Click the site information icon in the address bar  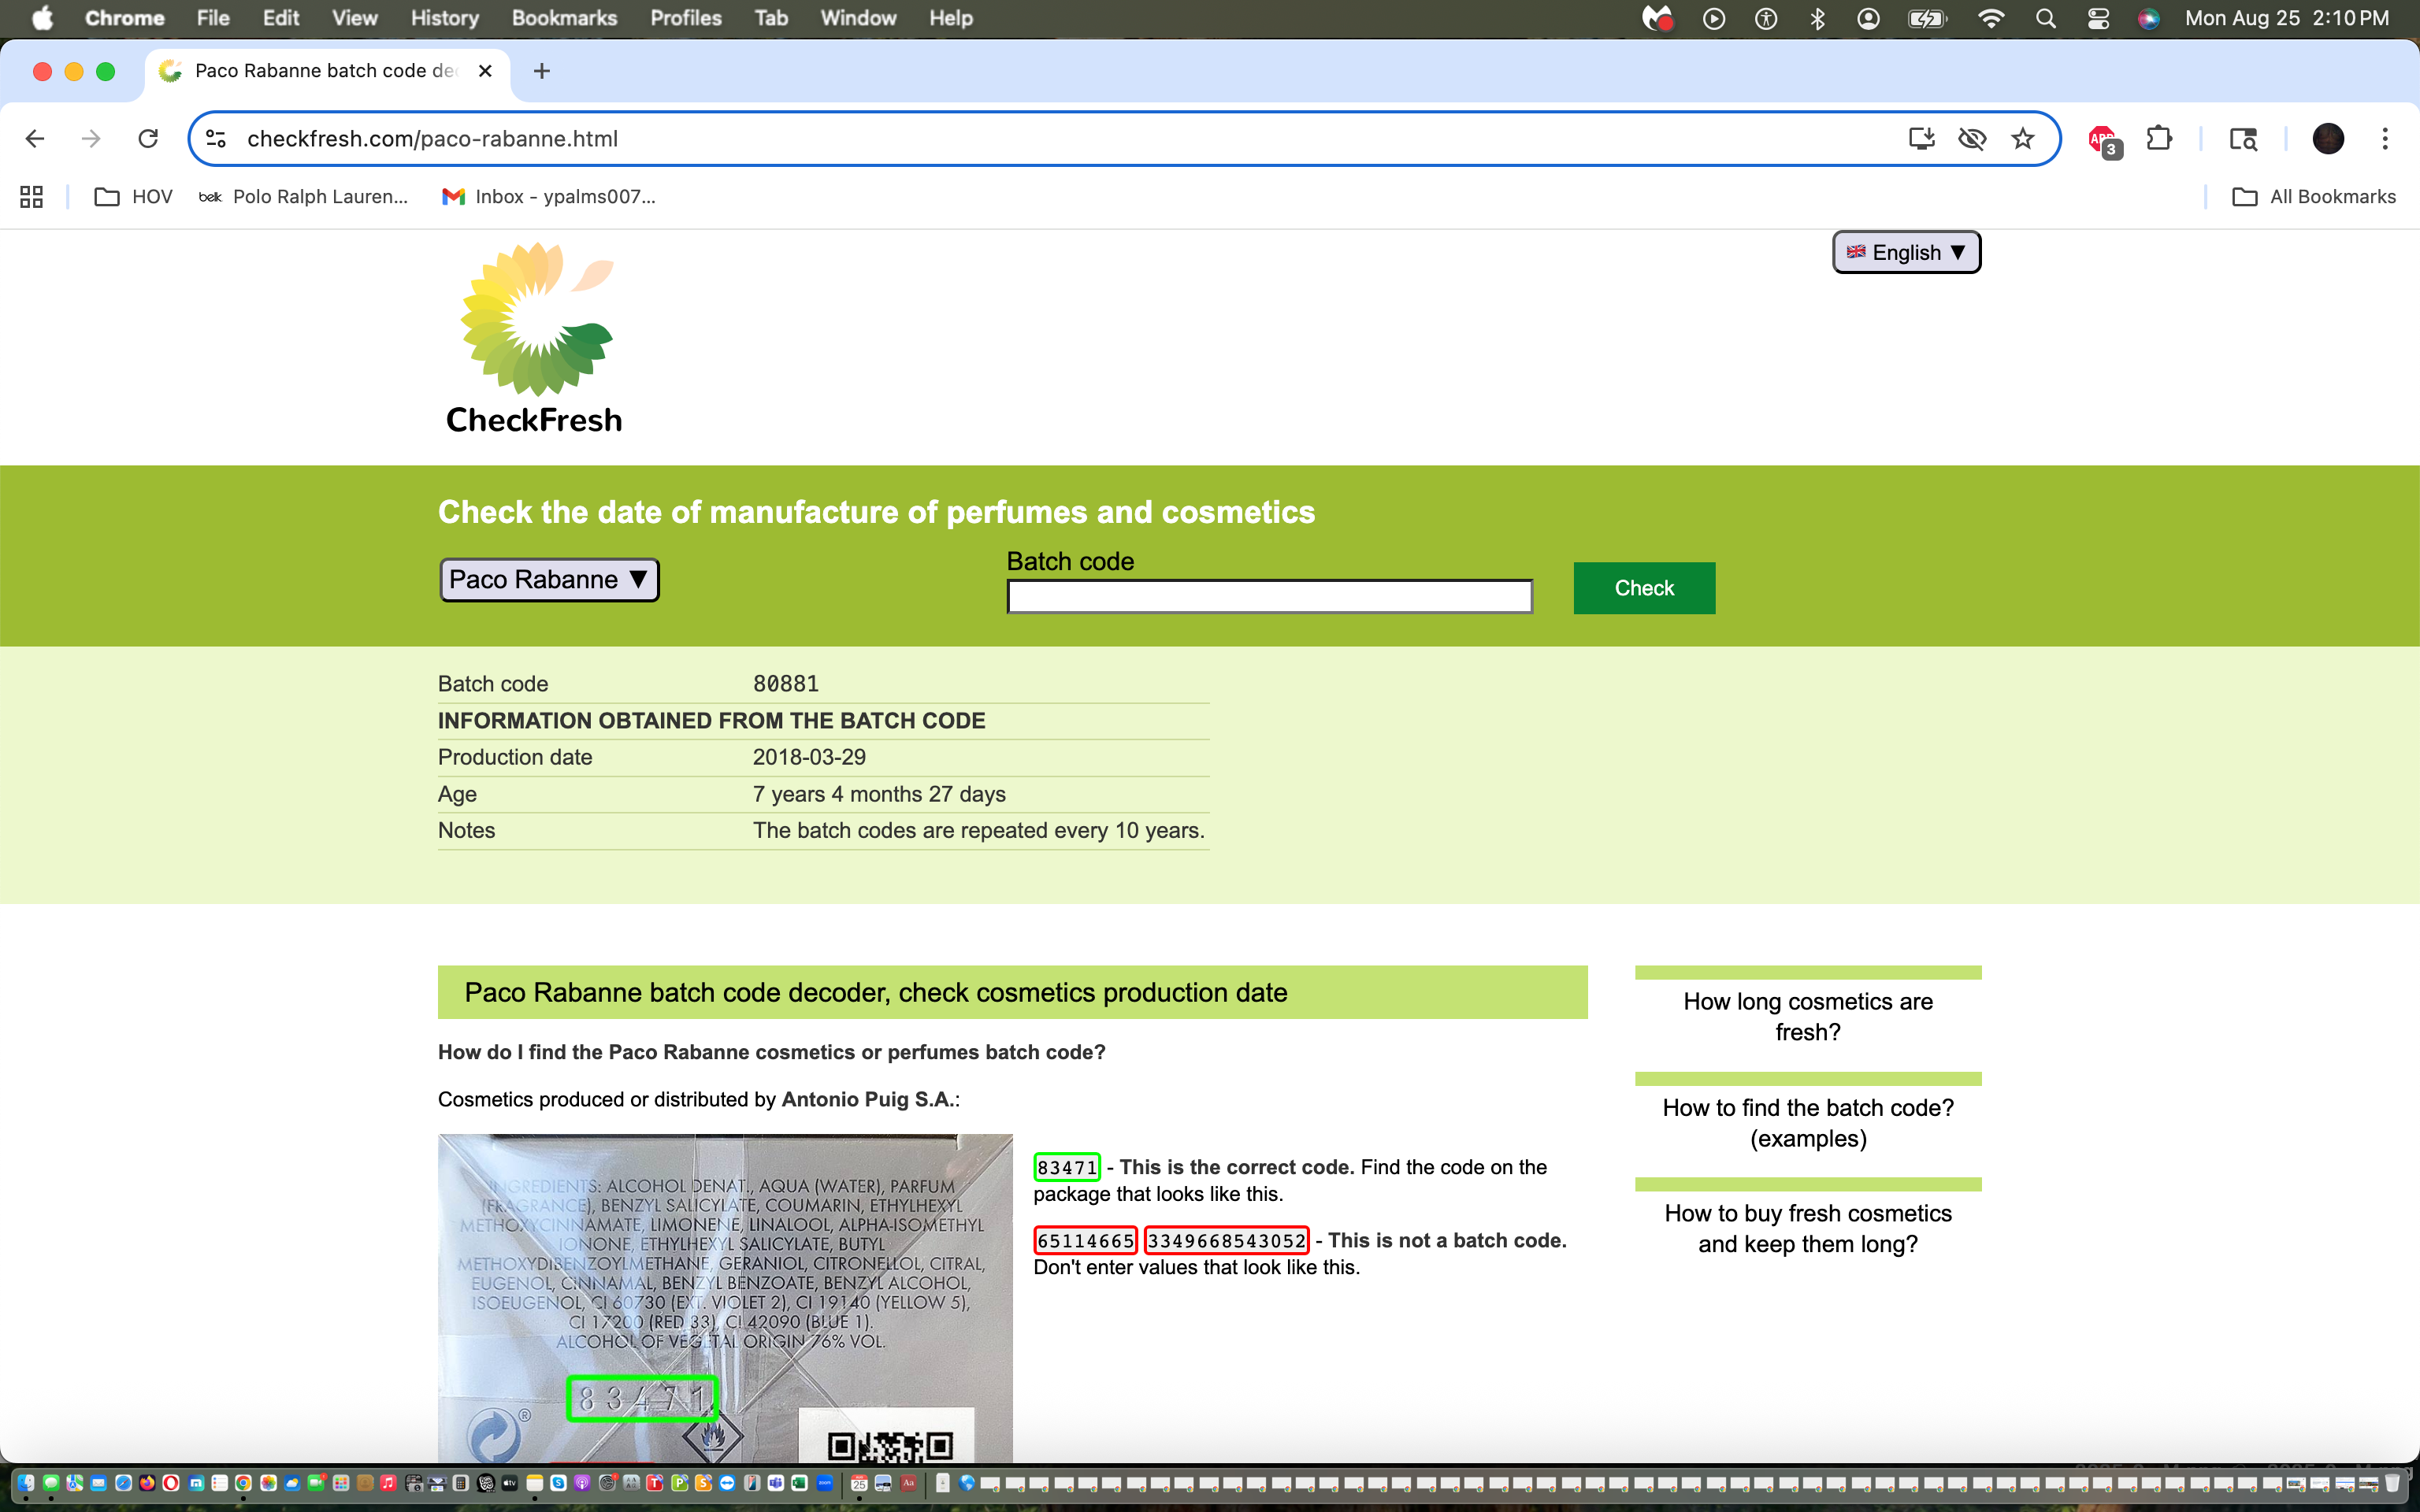pyautogui.click(x=216, y=139)
